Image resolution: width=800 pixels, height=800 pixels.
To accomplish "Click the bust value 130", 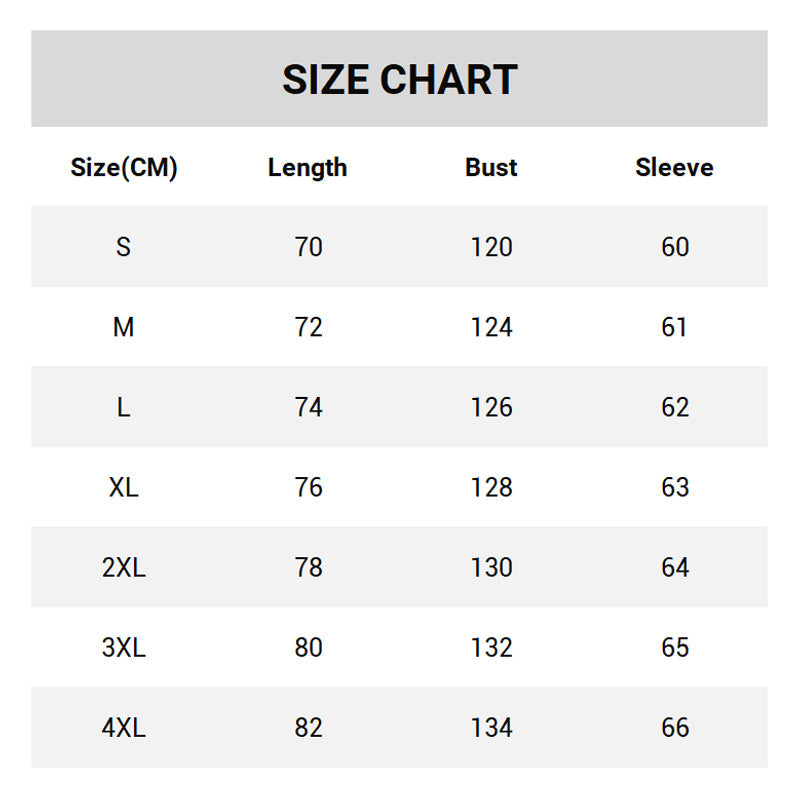I will pyautogui.click(x=491, y=567).
